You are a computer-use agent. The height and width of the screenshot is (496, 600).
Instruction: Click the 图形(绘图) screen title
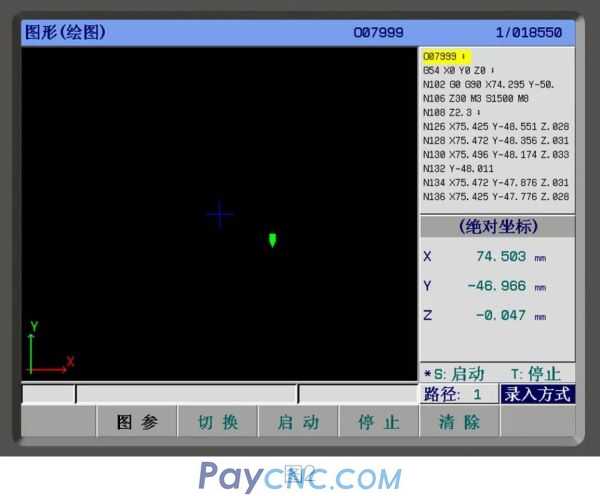(65, 32)
